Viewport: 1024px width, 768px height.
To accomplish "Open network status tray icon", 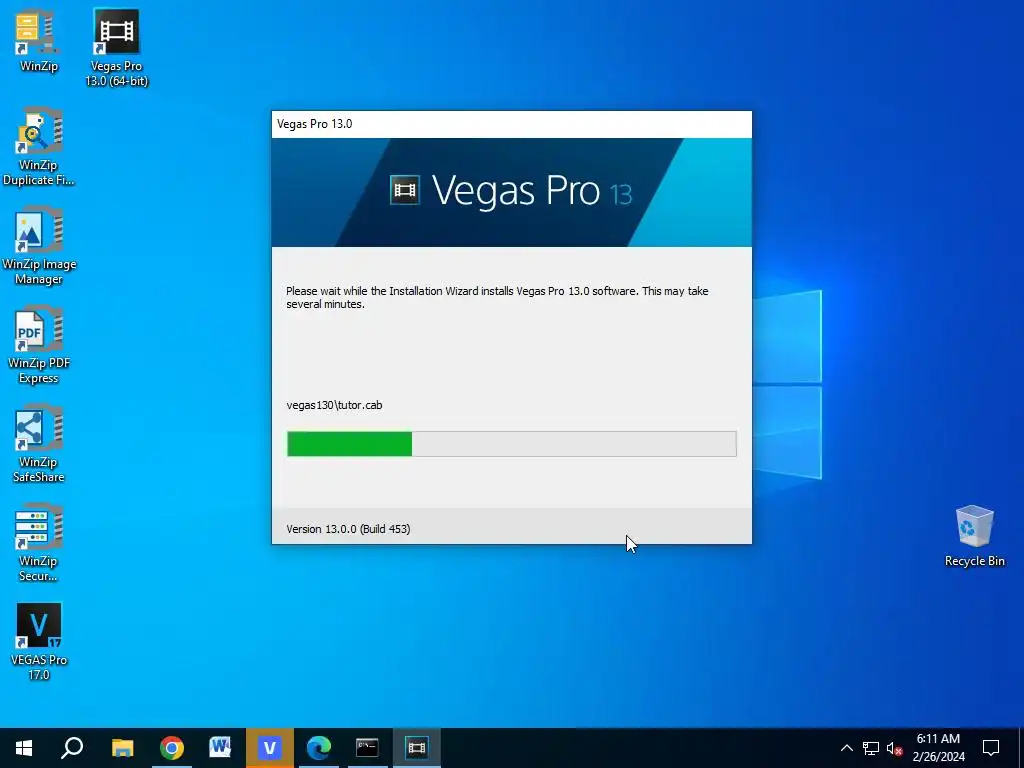I will tap(871, 748).
